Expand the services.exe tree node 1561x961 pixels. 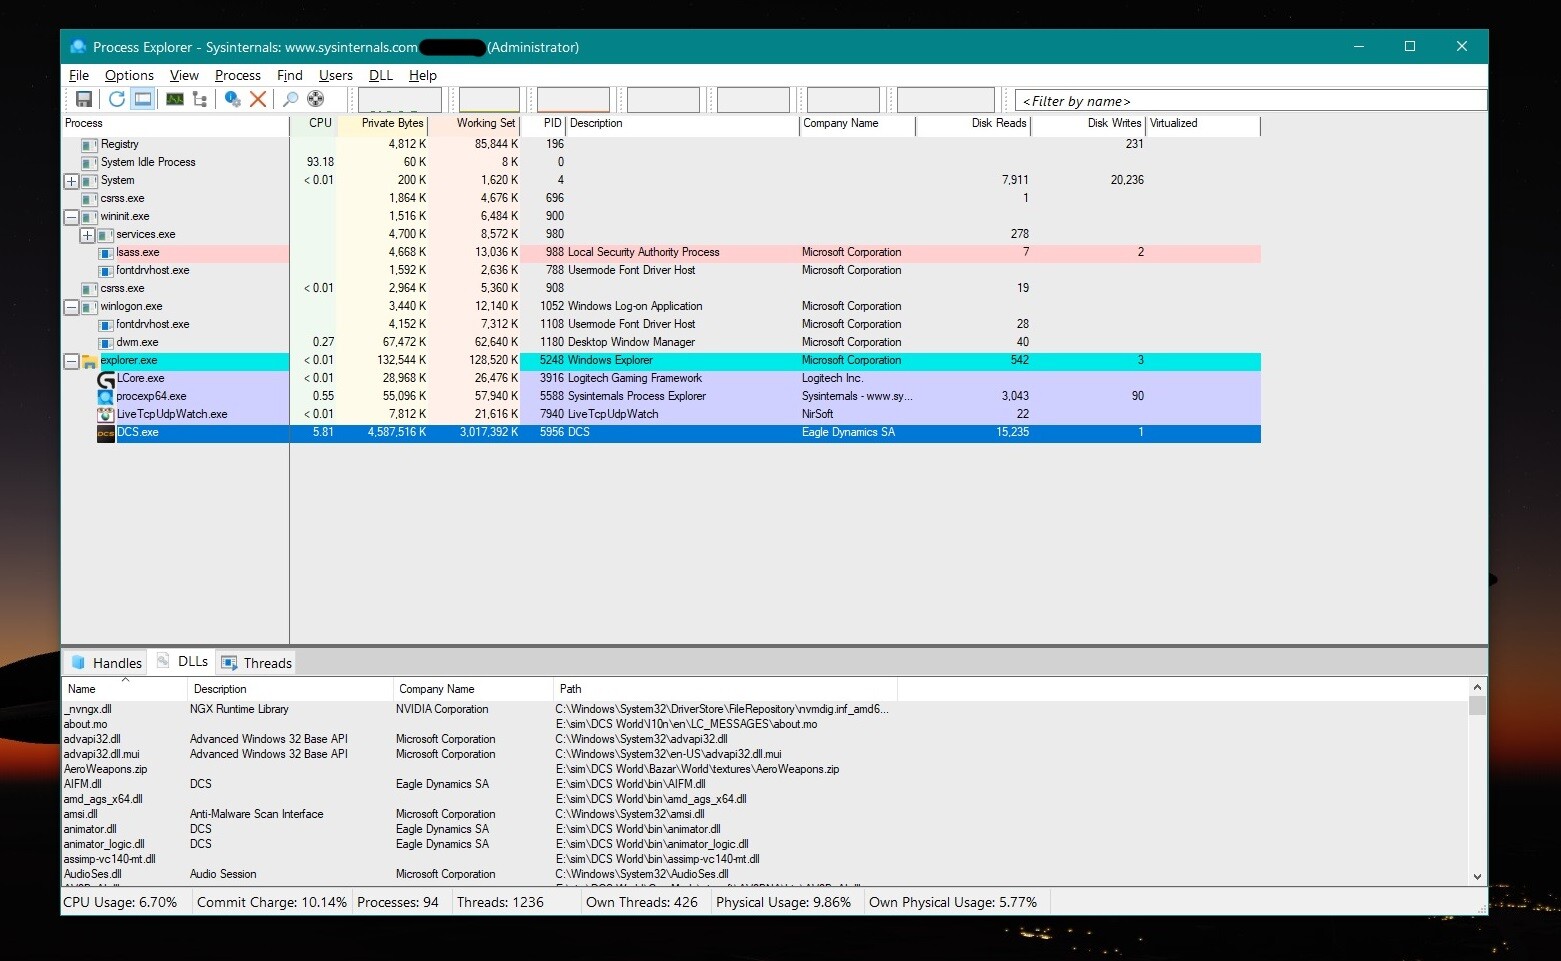[x=87, y=235]
